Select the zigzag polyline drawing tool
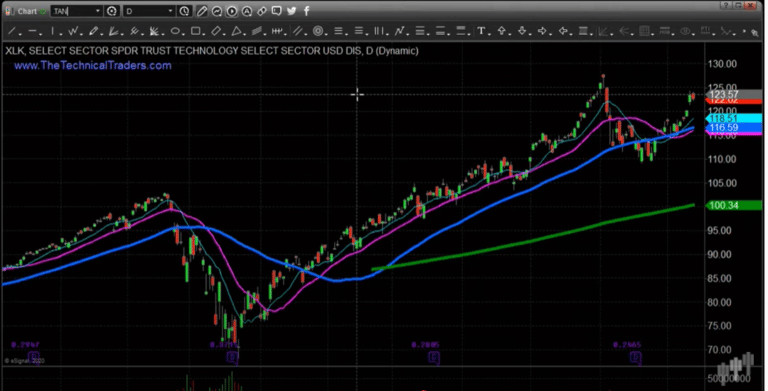This screenshot has height=391, width=768. [x=73, y=31]
